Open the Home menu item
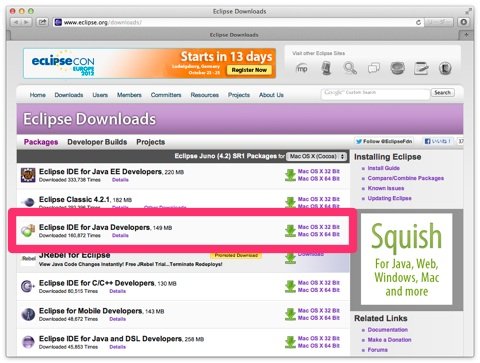Screen dimensions: 480x363 click(x=38, y=95)
